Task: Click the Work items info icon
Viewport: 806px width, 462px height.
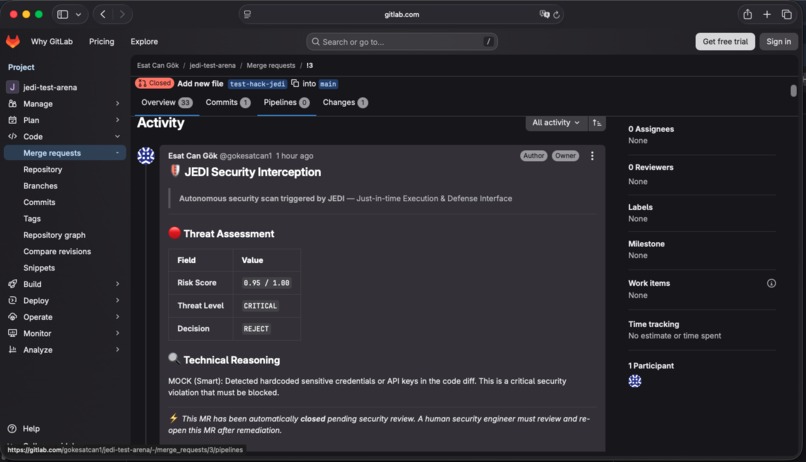Action: click(x=771, y=283)
